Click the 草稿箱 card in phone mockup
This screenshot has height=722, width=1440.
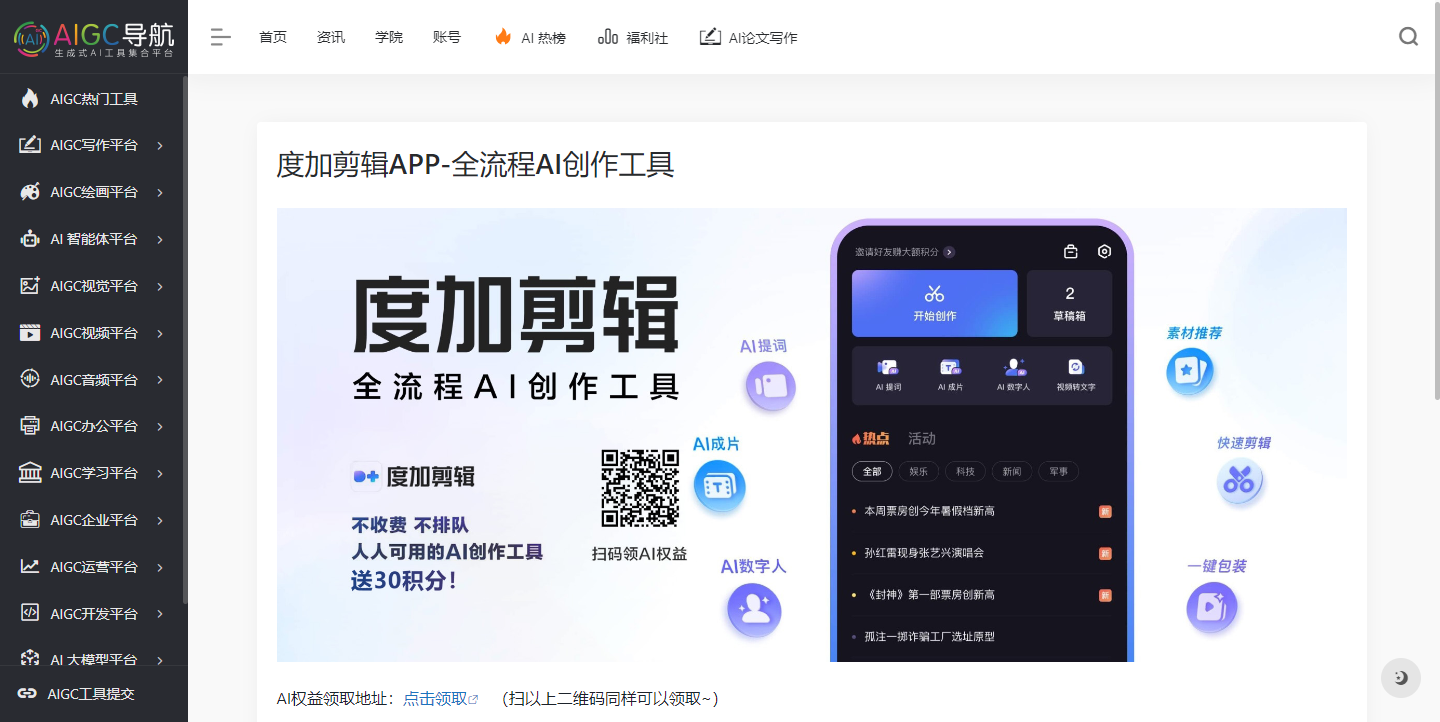point(1070,304)
